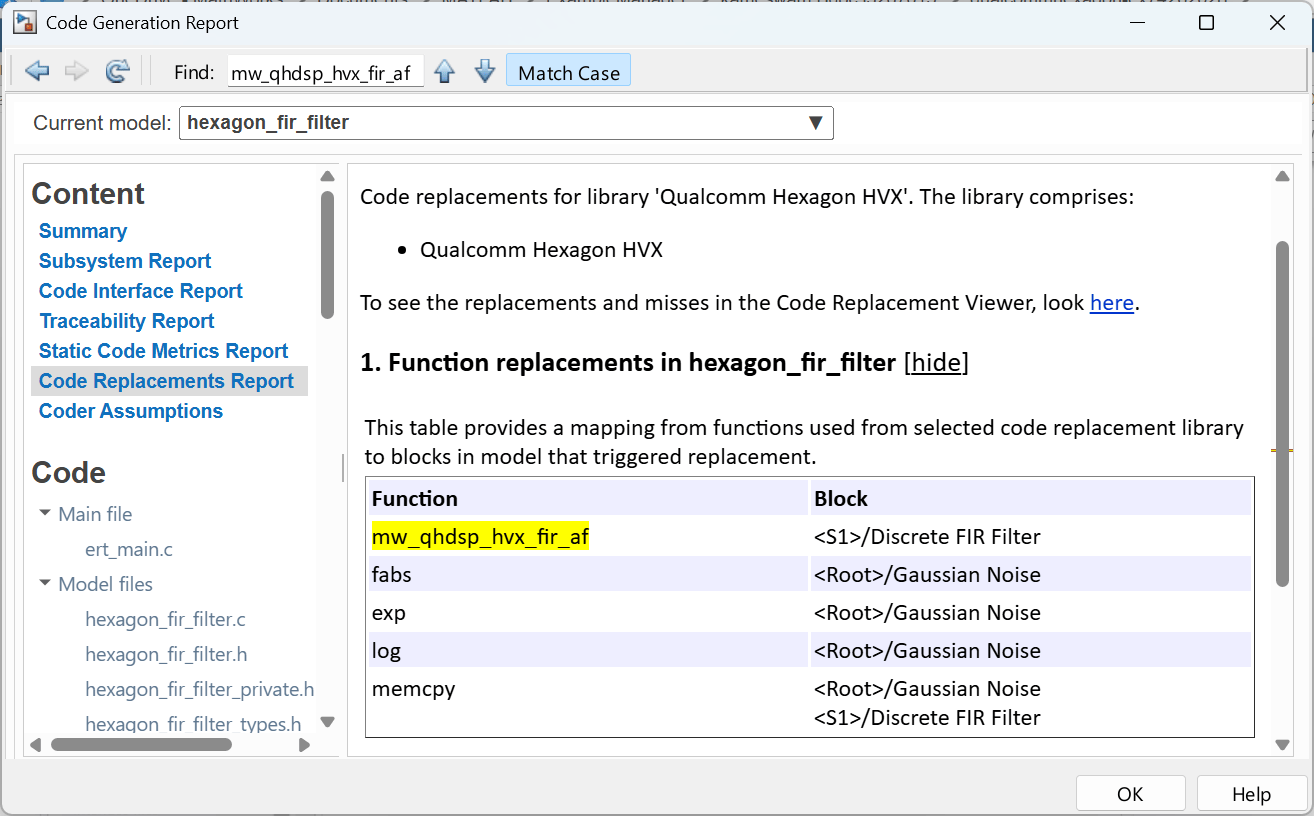Click the sidebar scroll up arrow
The height and width of the screenshot is (816, 1314).
pyautogui.click(x=327, y=176)
